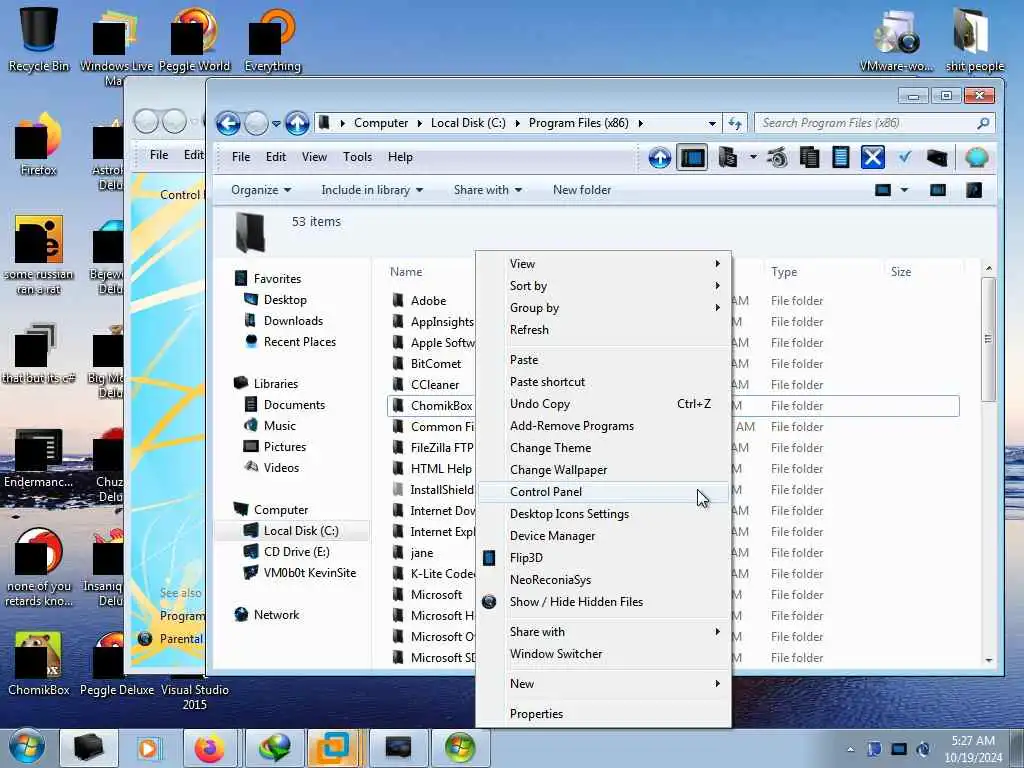Image resolution: width=1024 pixels, height=768 pixels.
Task: Expand the Sort by submenu
Action: (604, 286)
